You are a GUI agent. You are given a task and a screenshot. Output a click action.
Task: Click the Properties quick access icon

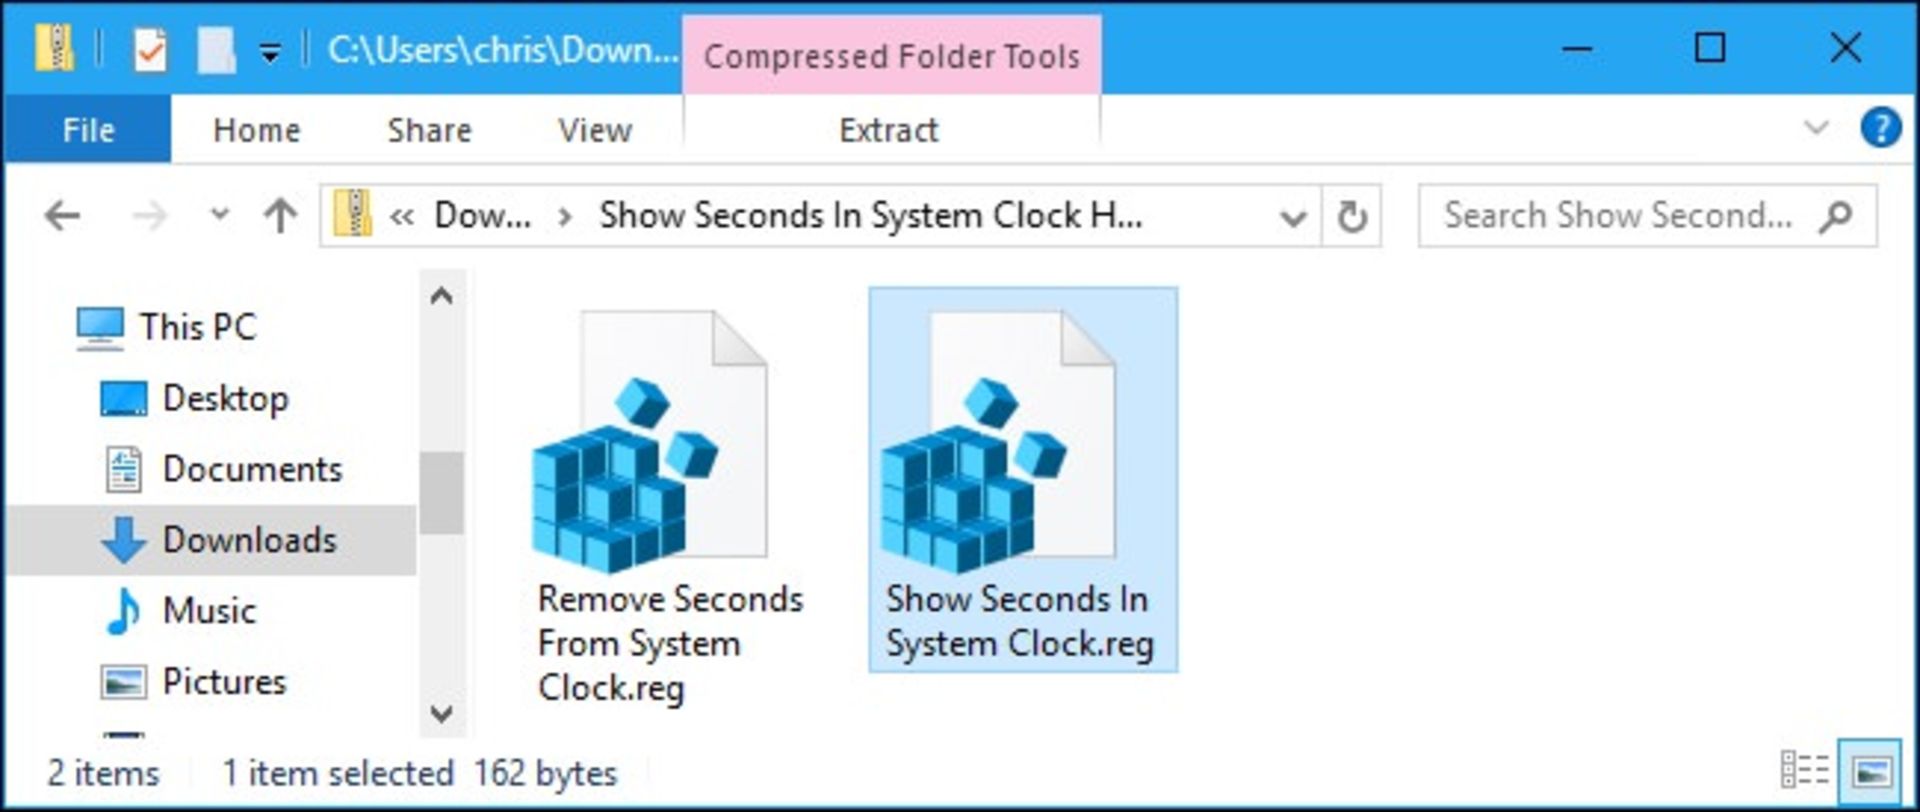[x=150, y=50]
